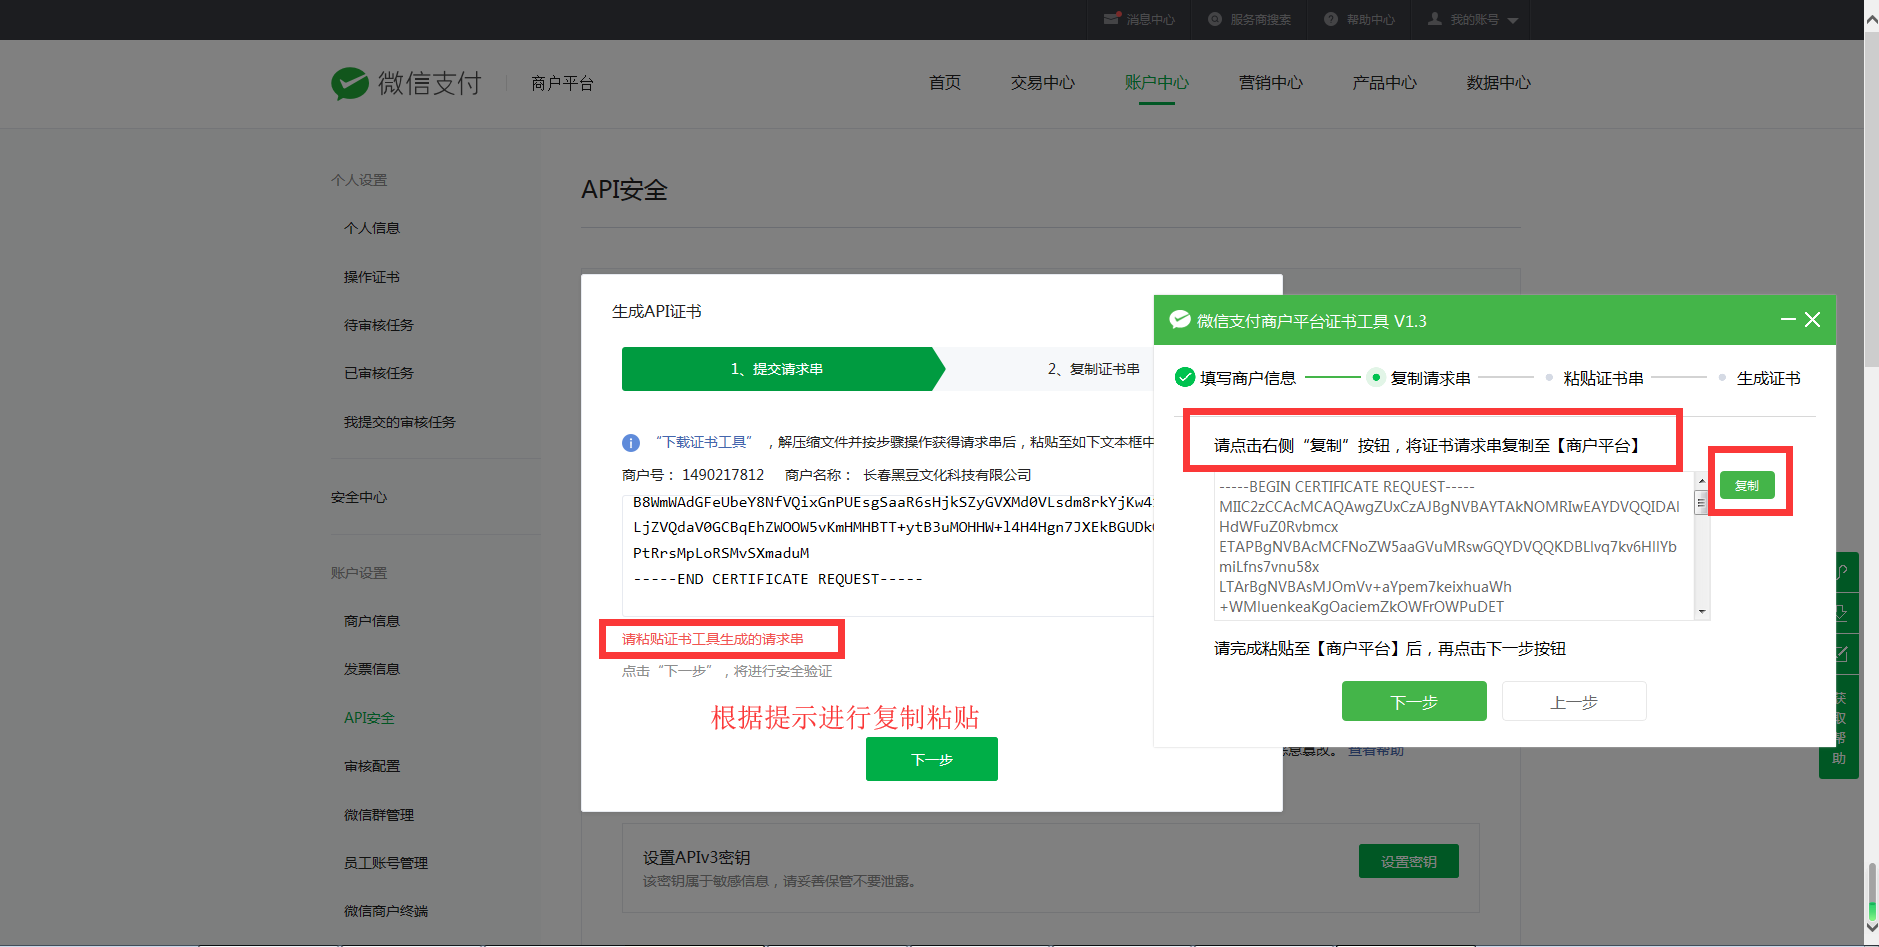Click the 设置APIv3密钥 heading
This screenshot has height=947, width=1879.
pos(696,858)
